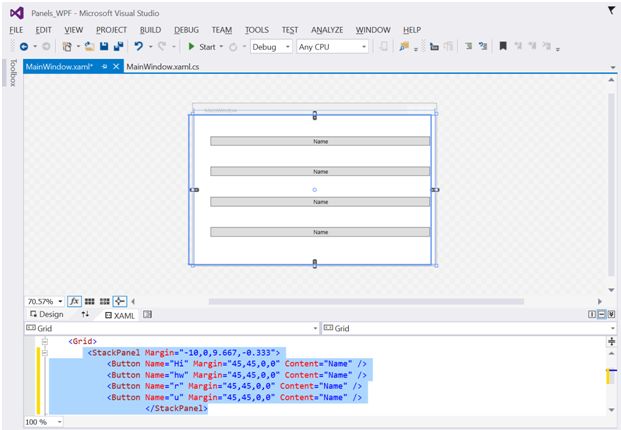Comment out the selected lines icon

469,46
